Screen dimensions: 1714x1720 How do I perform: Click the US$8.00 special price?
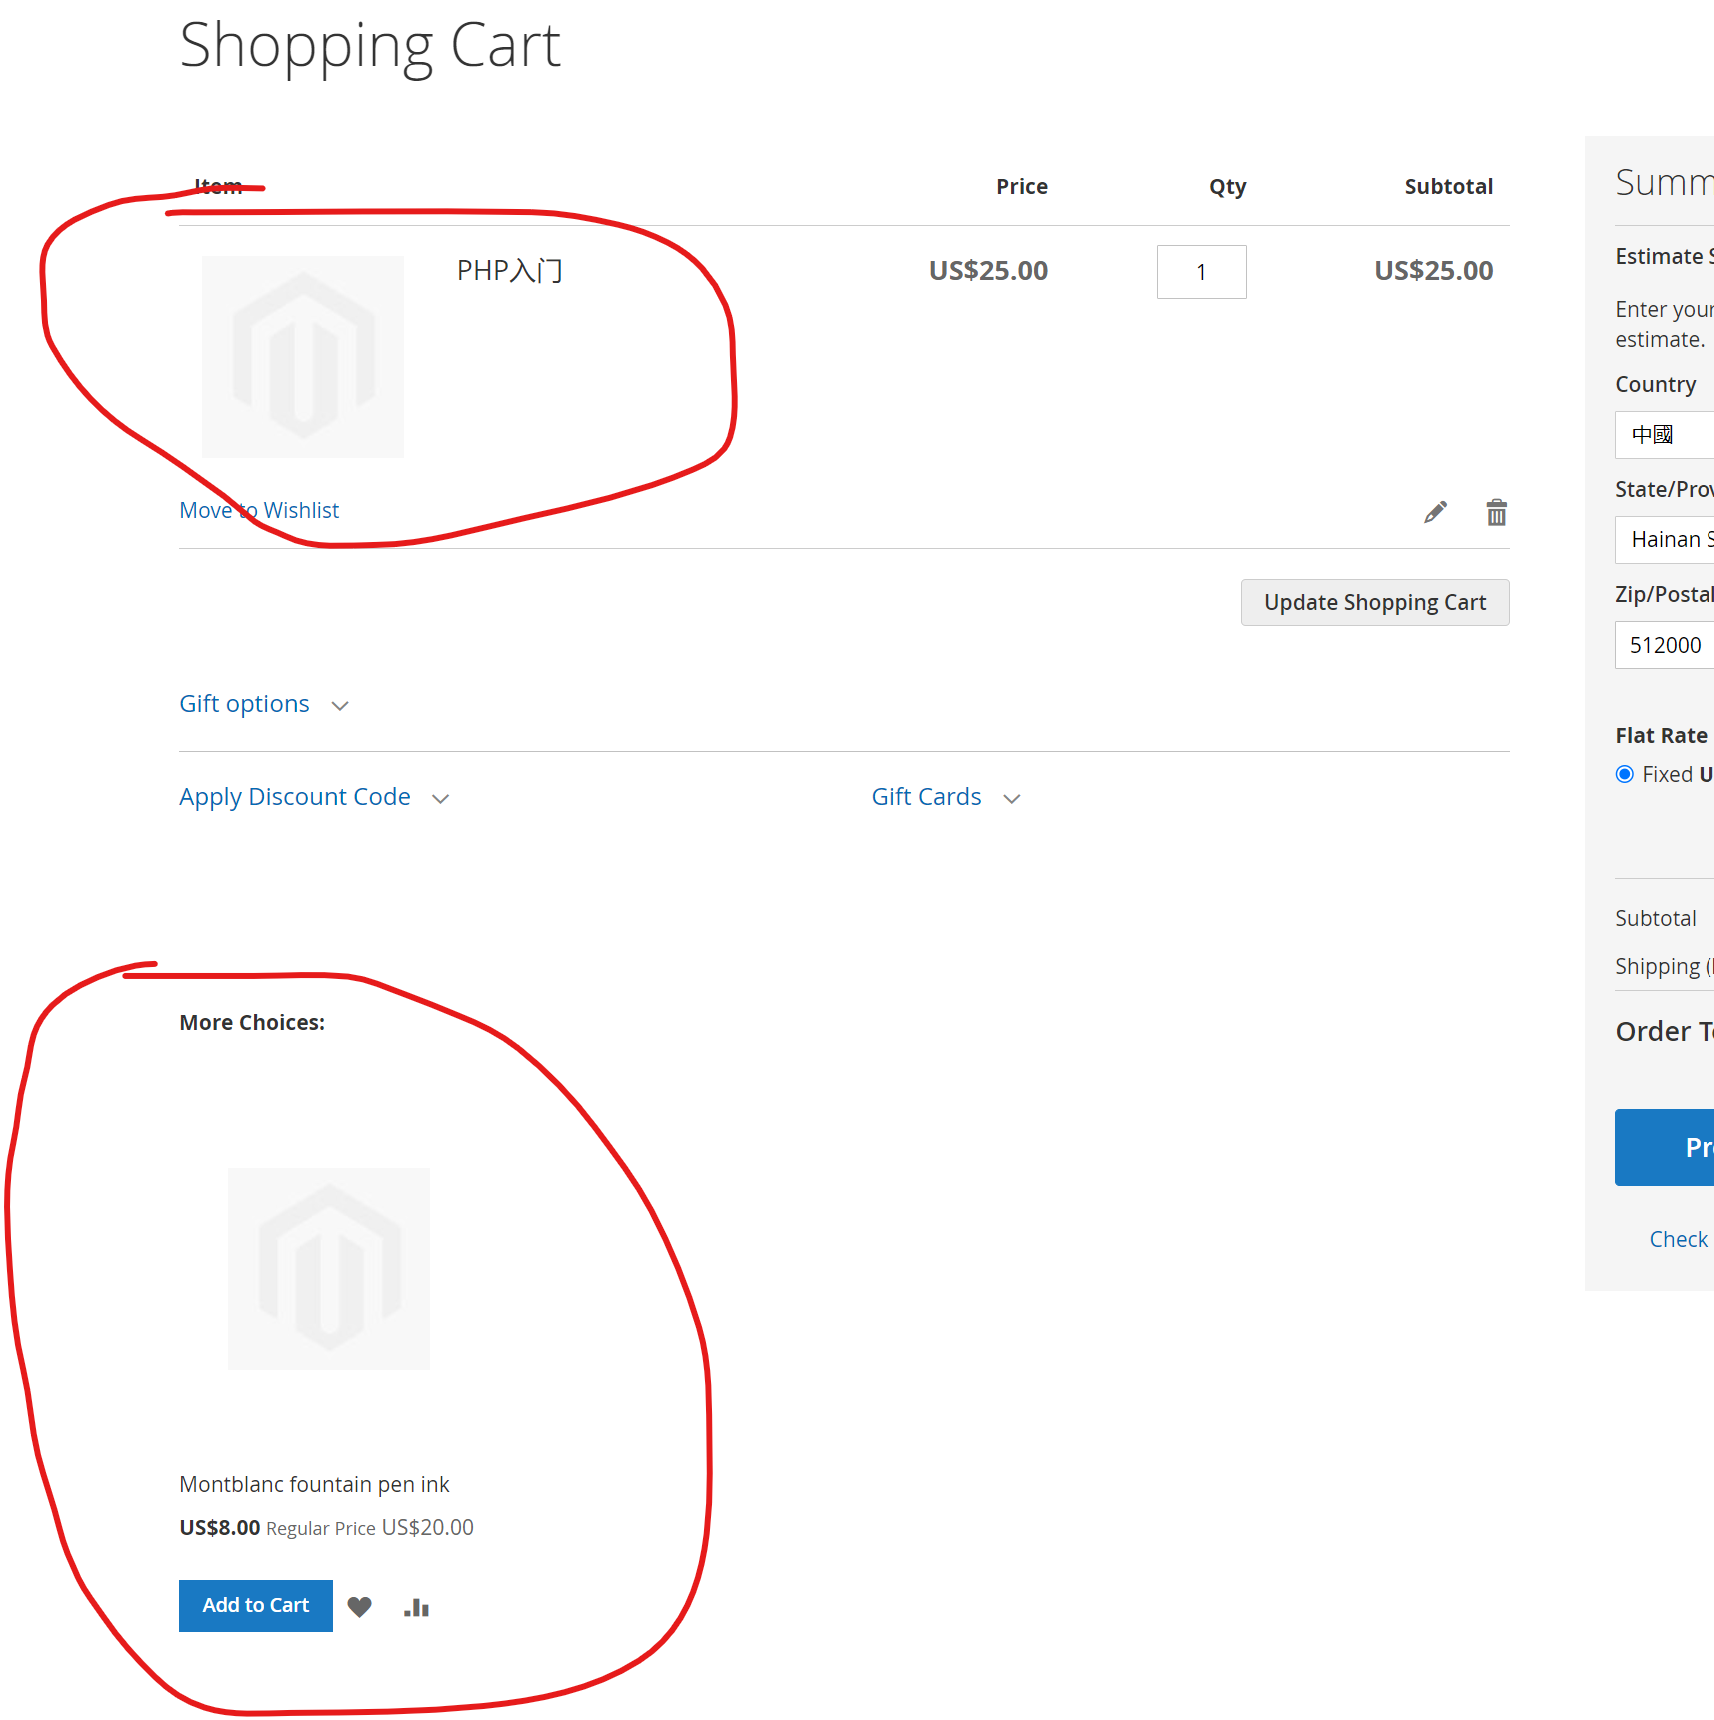pyautogui.click(x=220, y=1528)
